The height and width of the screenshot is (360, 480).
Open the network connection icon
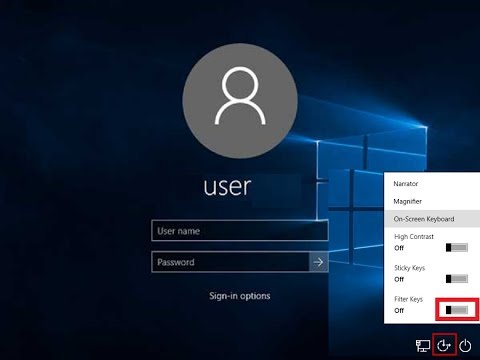[x=423, y=346]
